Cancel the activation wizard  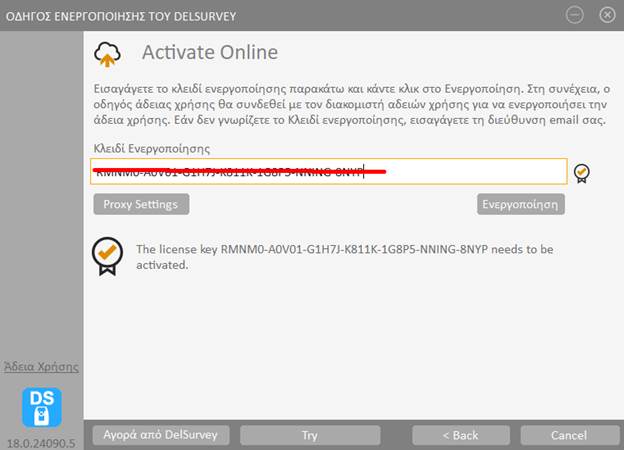[x=568, y=435]
